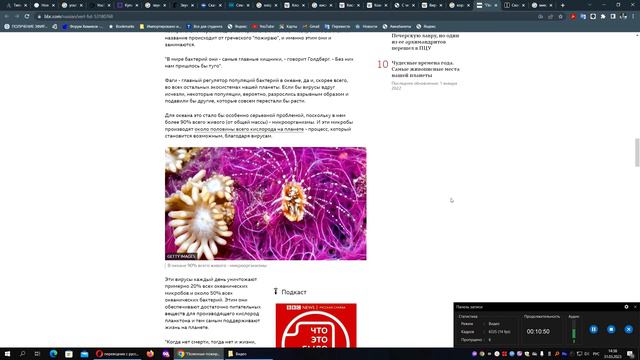Open the Mail app on the taskbar

[x=84, y=354]
